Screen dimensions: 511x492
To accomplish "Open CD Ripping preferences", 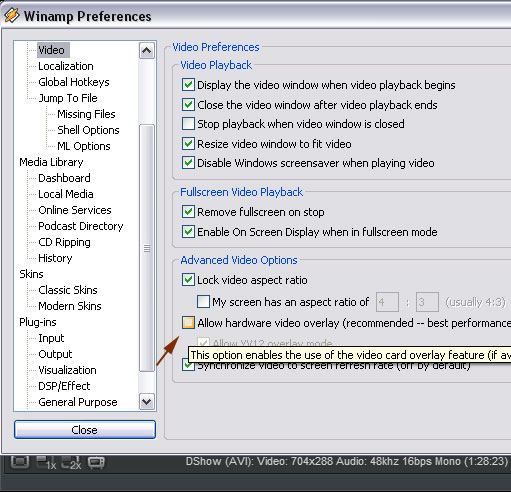I will click(x=64, y=242).
